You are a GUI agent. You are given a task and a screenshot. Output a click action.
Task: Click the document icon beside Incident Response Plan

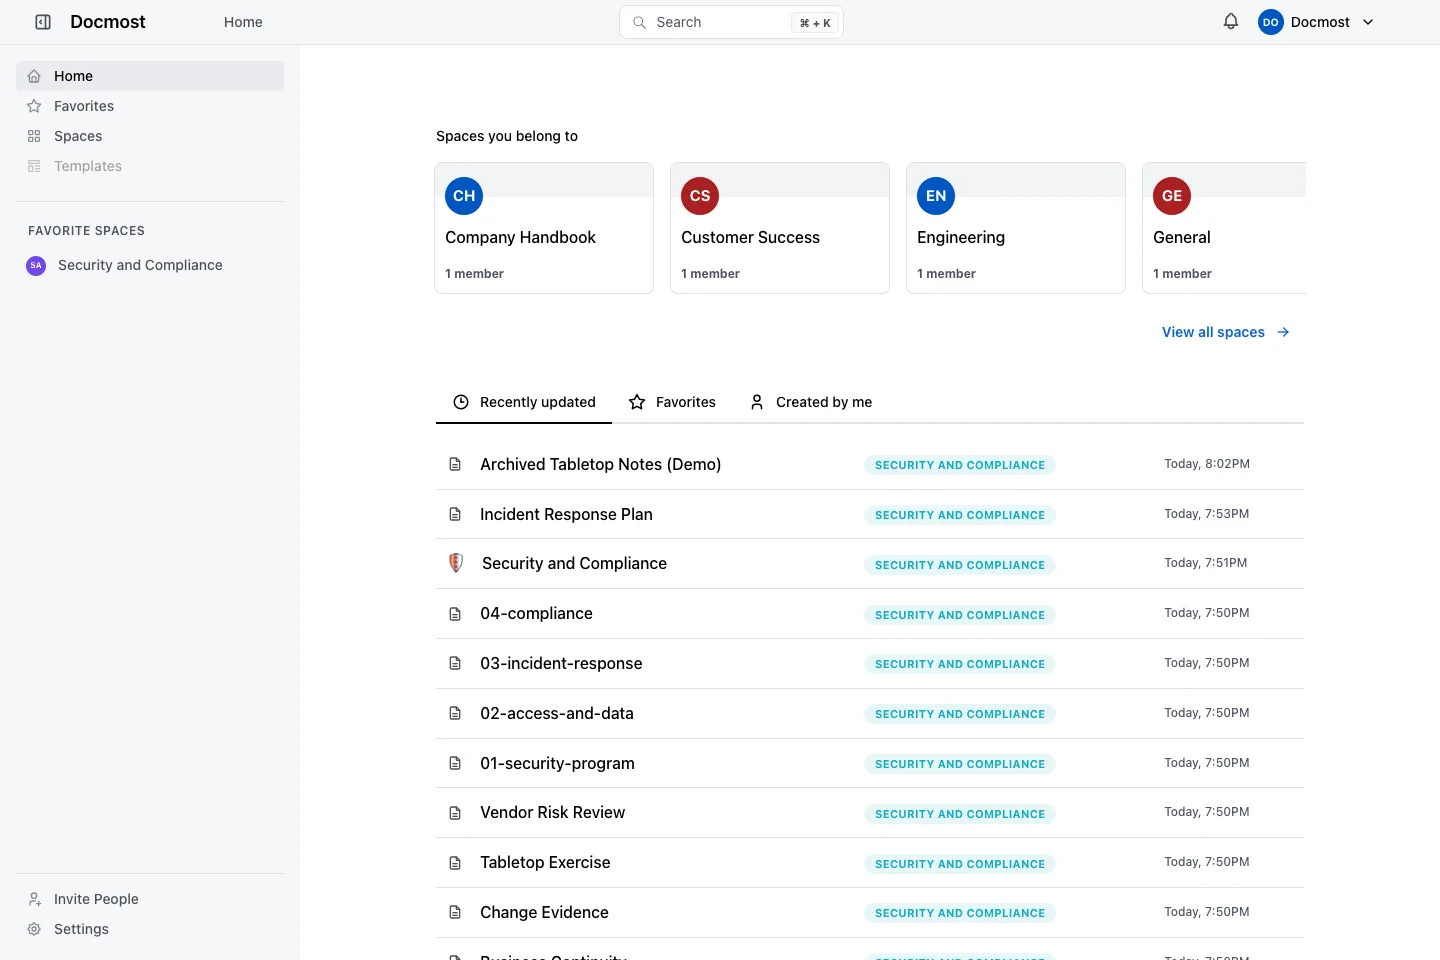click(x=455, y=514)
